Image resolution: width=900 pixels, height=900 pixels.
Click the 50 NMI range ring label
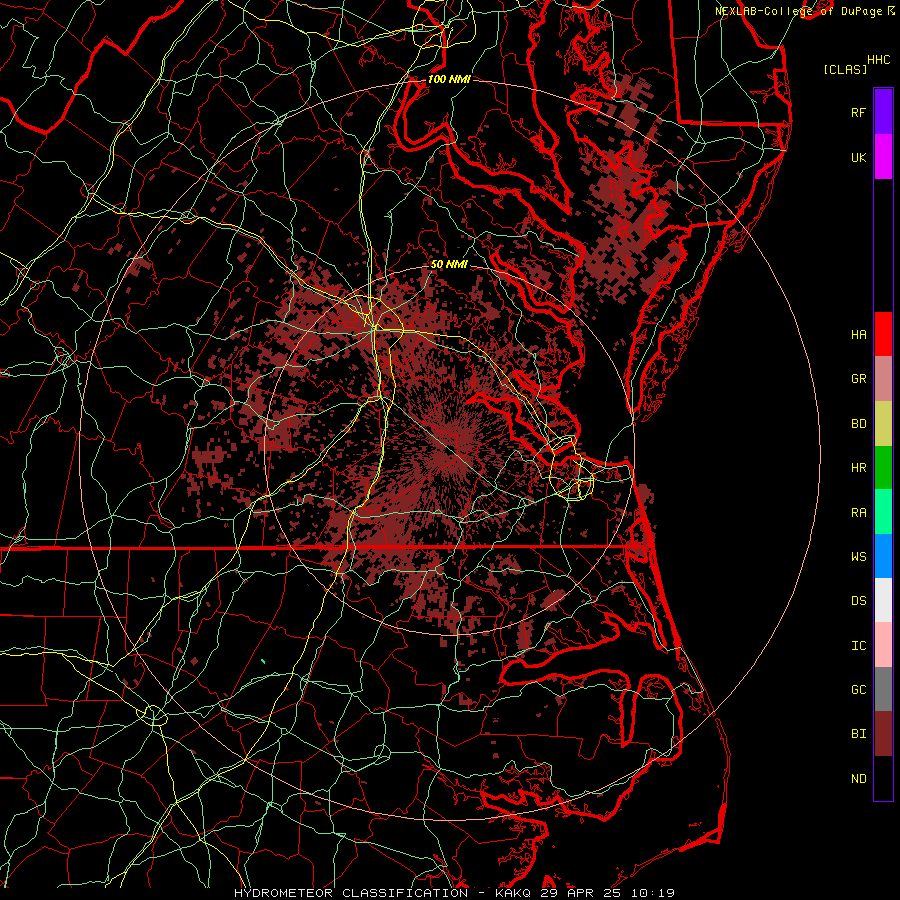449,264
